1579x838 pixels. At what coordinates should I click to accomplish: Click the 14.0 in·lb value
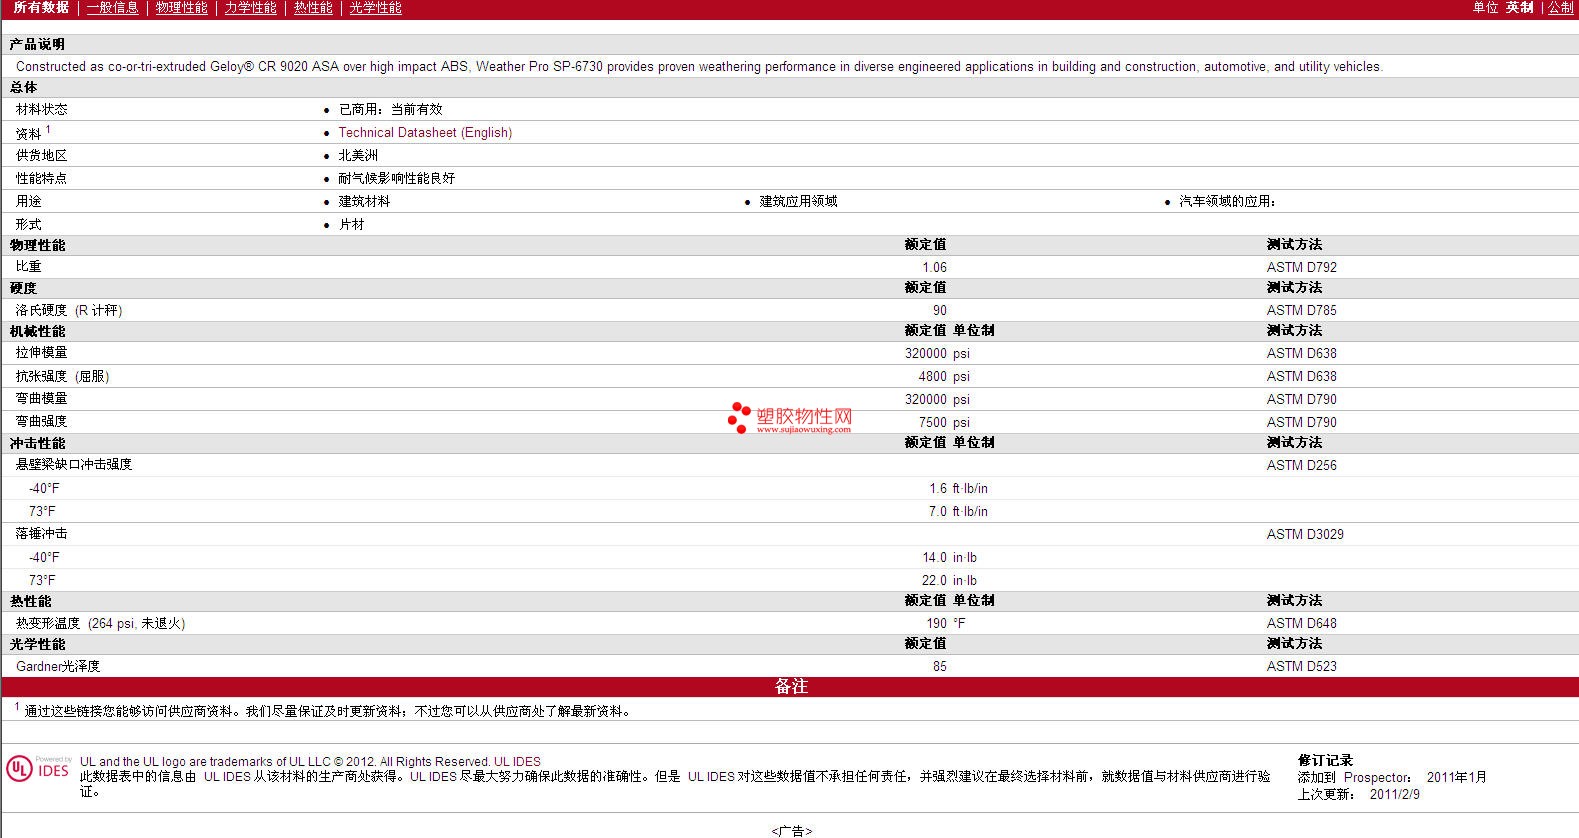950,557
